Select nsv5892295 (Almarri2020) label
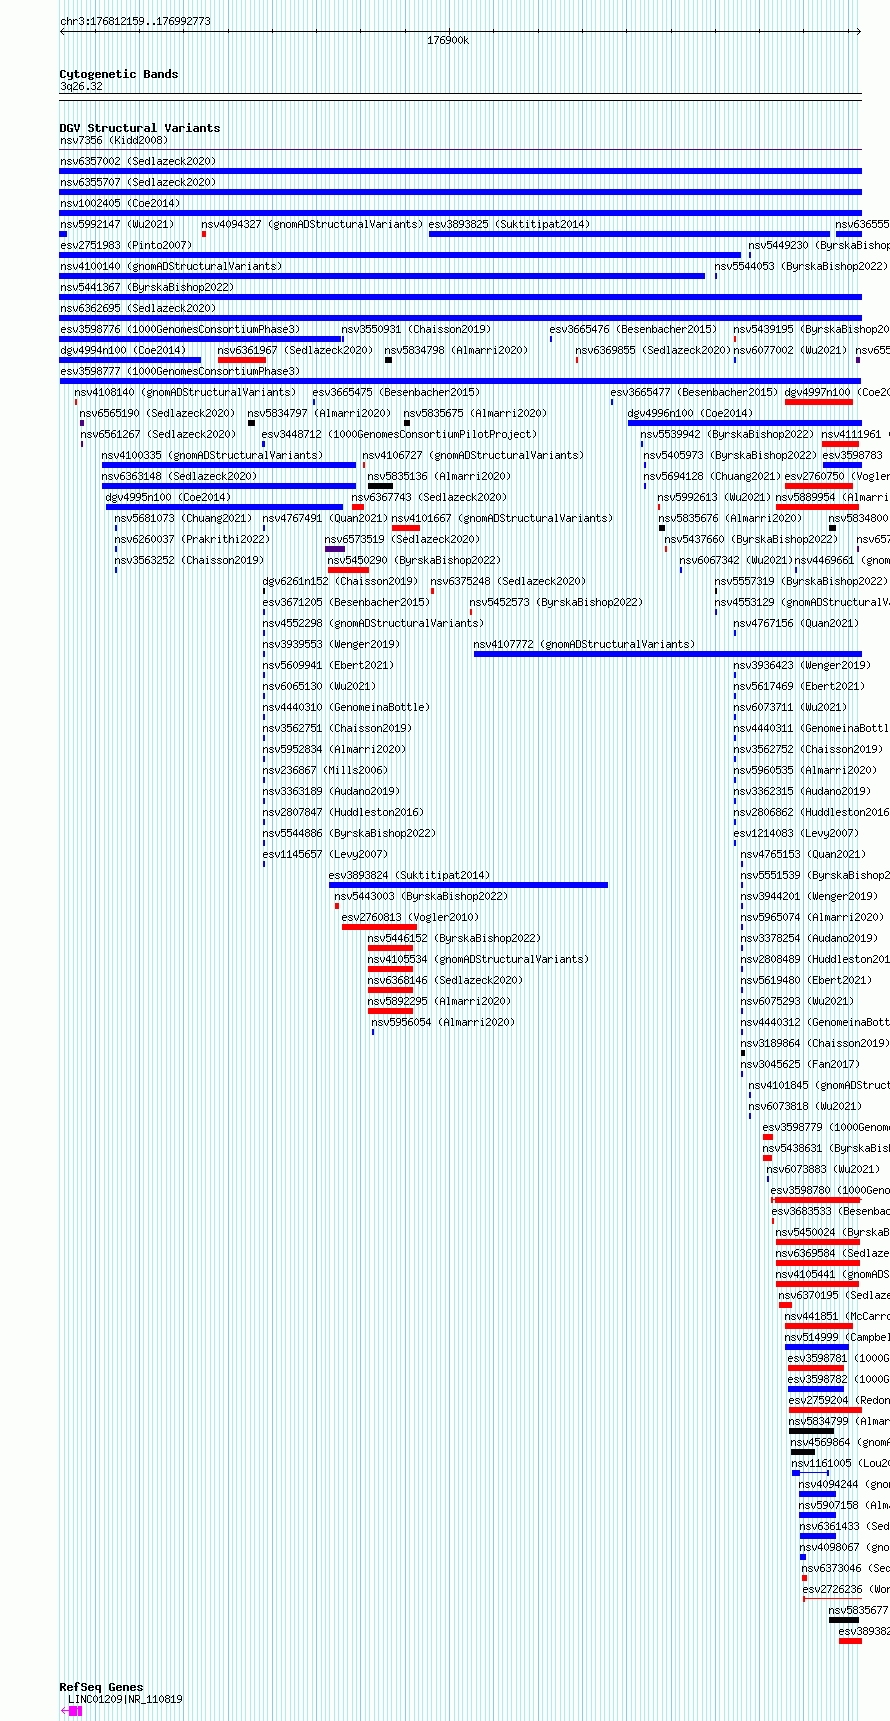Image resolution: width=890 pixels, height=1721 pixels. click(439, 1002)
